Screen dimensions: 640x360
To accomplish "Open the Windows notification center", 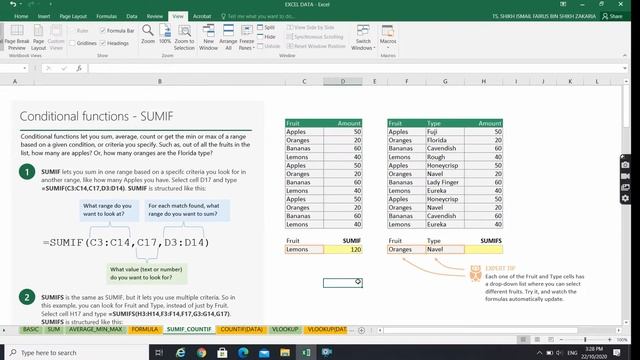I will tap(617, 352).
